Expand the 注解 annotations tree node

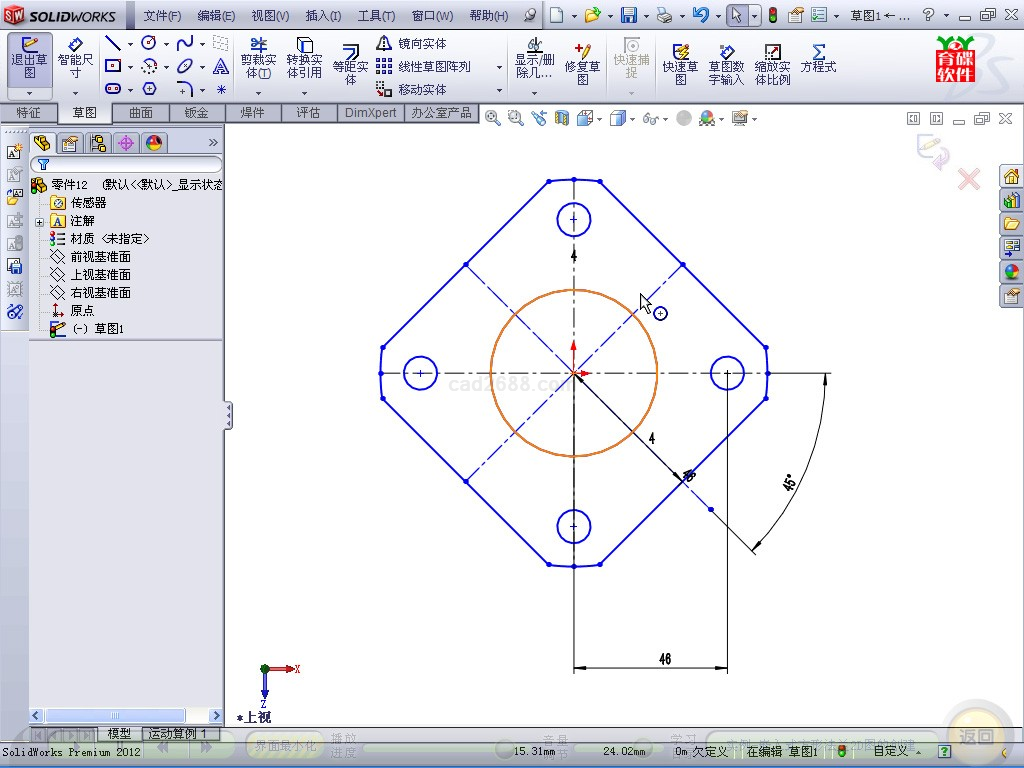click(39, 221)
